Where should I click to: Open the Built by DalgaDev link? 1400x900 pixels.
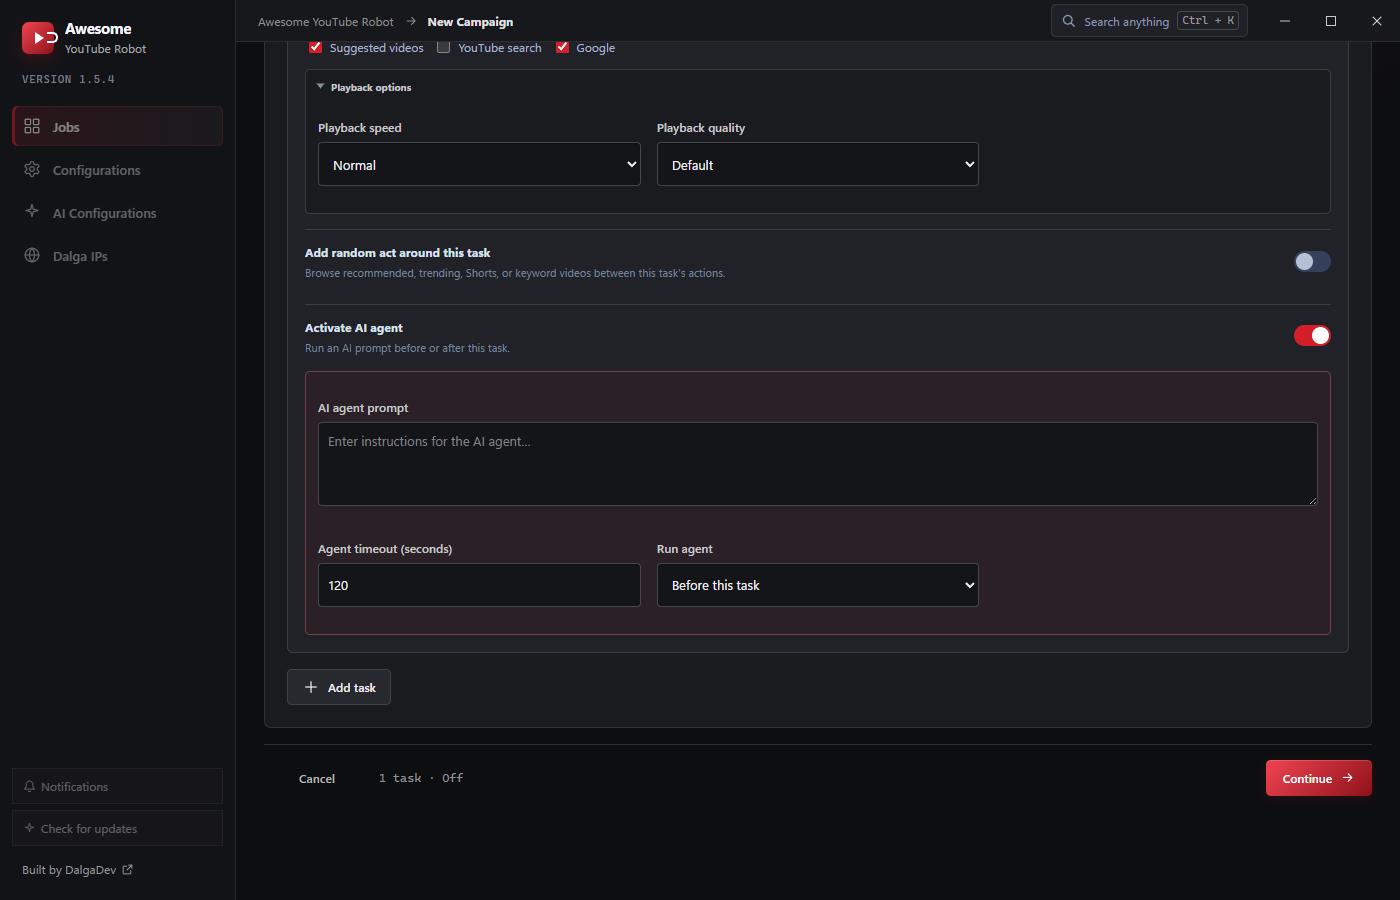pos(77,870)
